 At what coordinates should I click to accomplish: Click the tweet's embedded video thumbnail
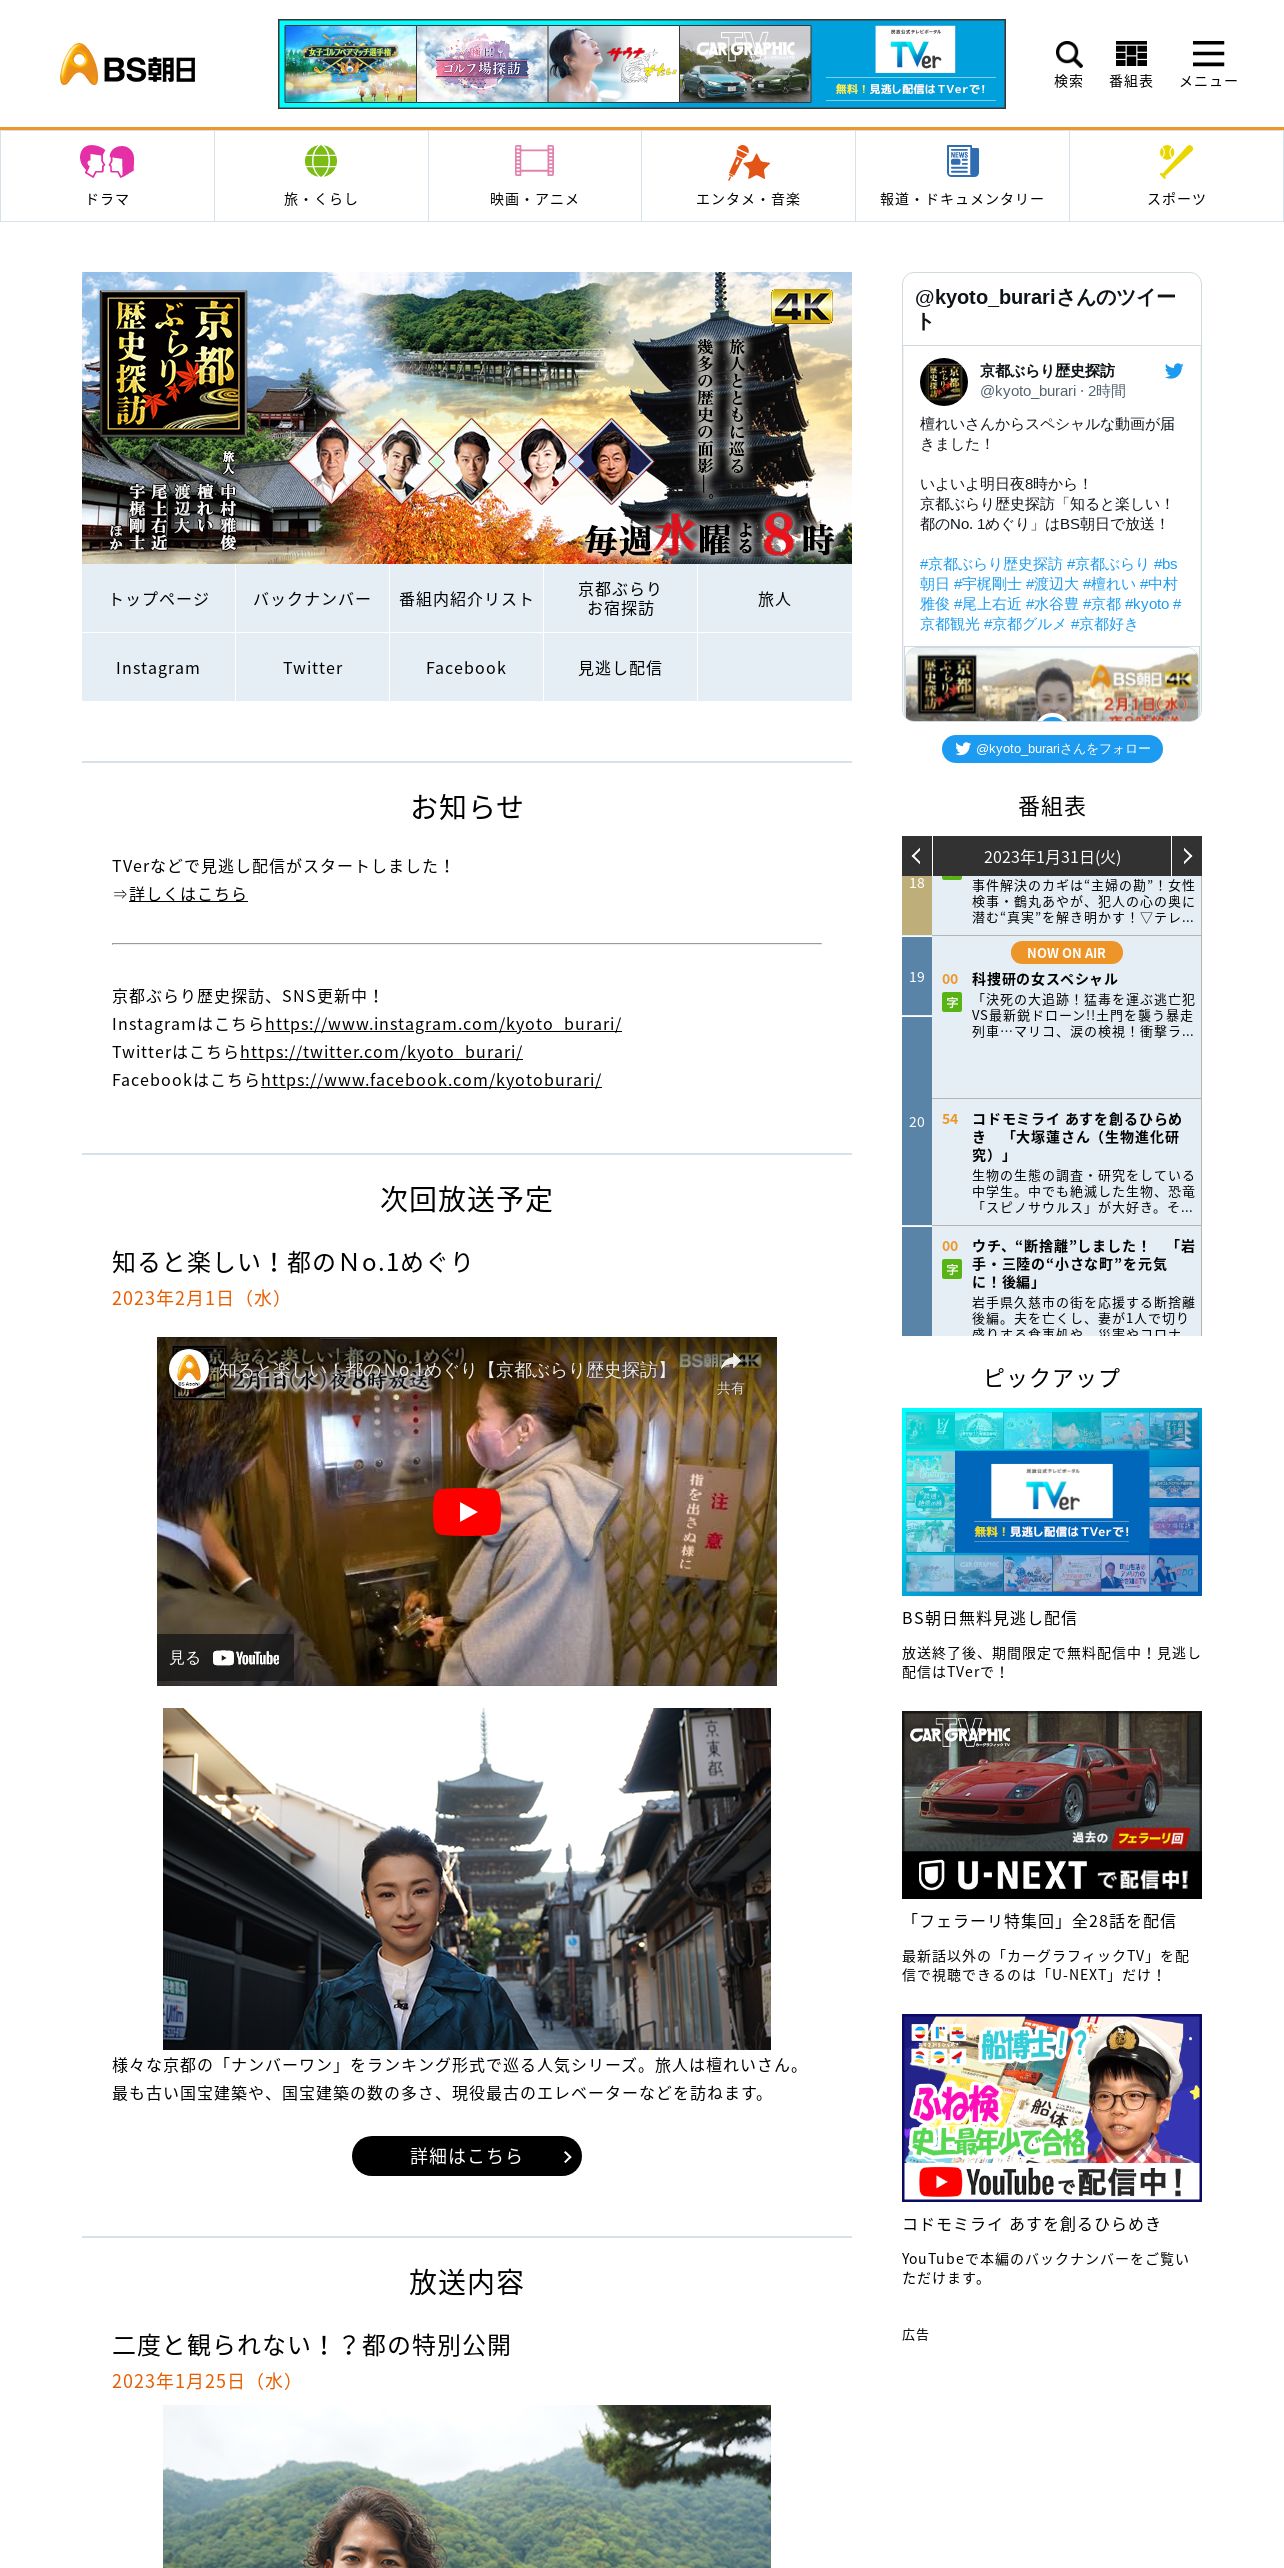(x=1052, y=684)
